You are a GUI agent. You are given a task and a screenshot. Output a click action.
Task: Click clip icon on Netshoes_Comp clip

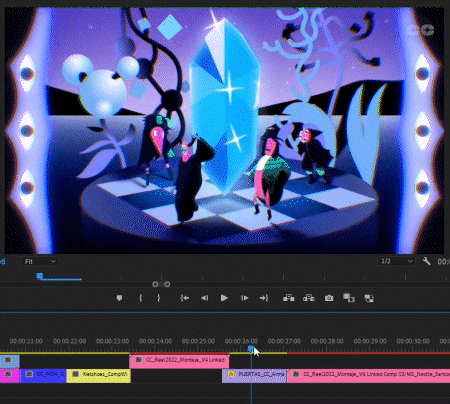tap(76, 374)
